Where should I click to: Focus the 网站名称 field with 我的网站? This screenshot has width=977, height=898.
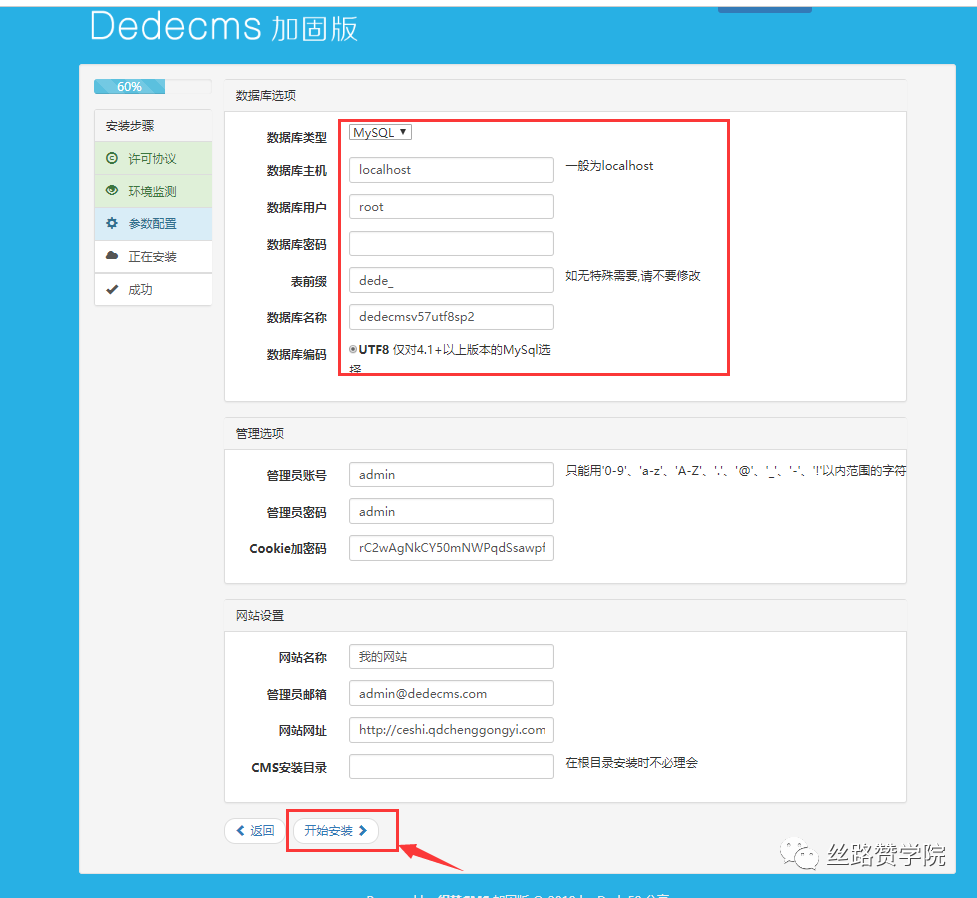point(451,656)
